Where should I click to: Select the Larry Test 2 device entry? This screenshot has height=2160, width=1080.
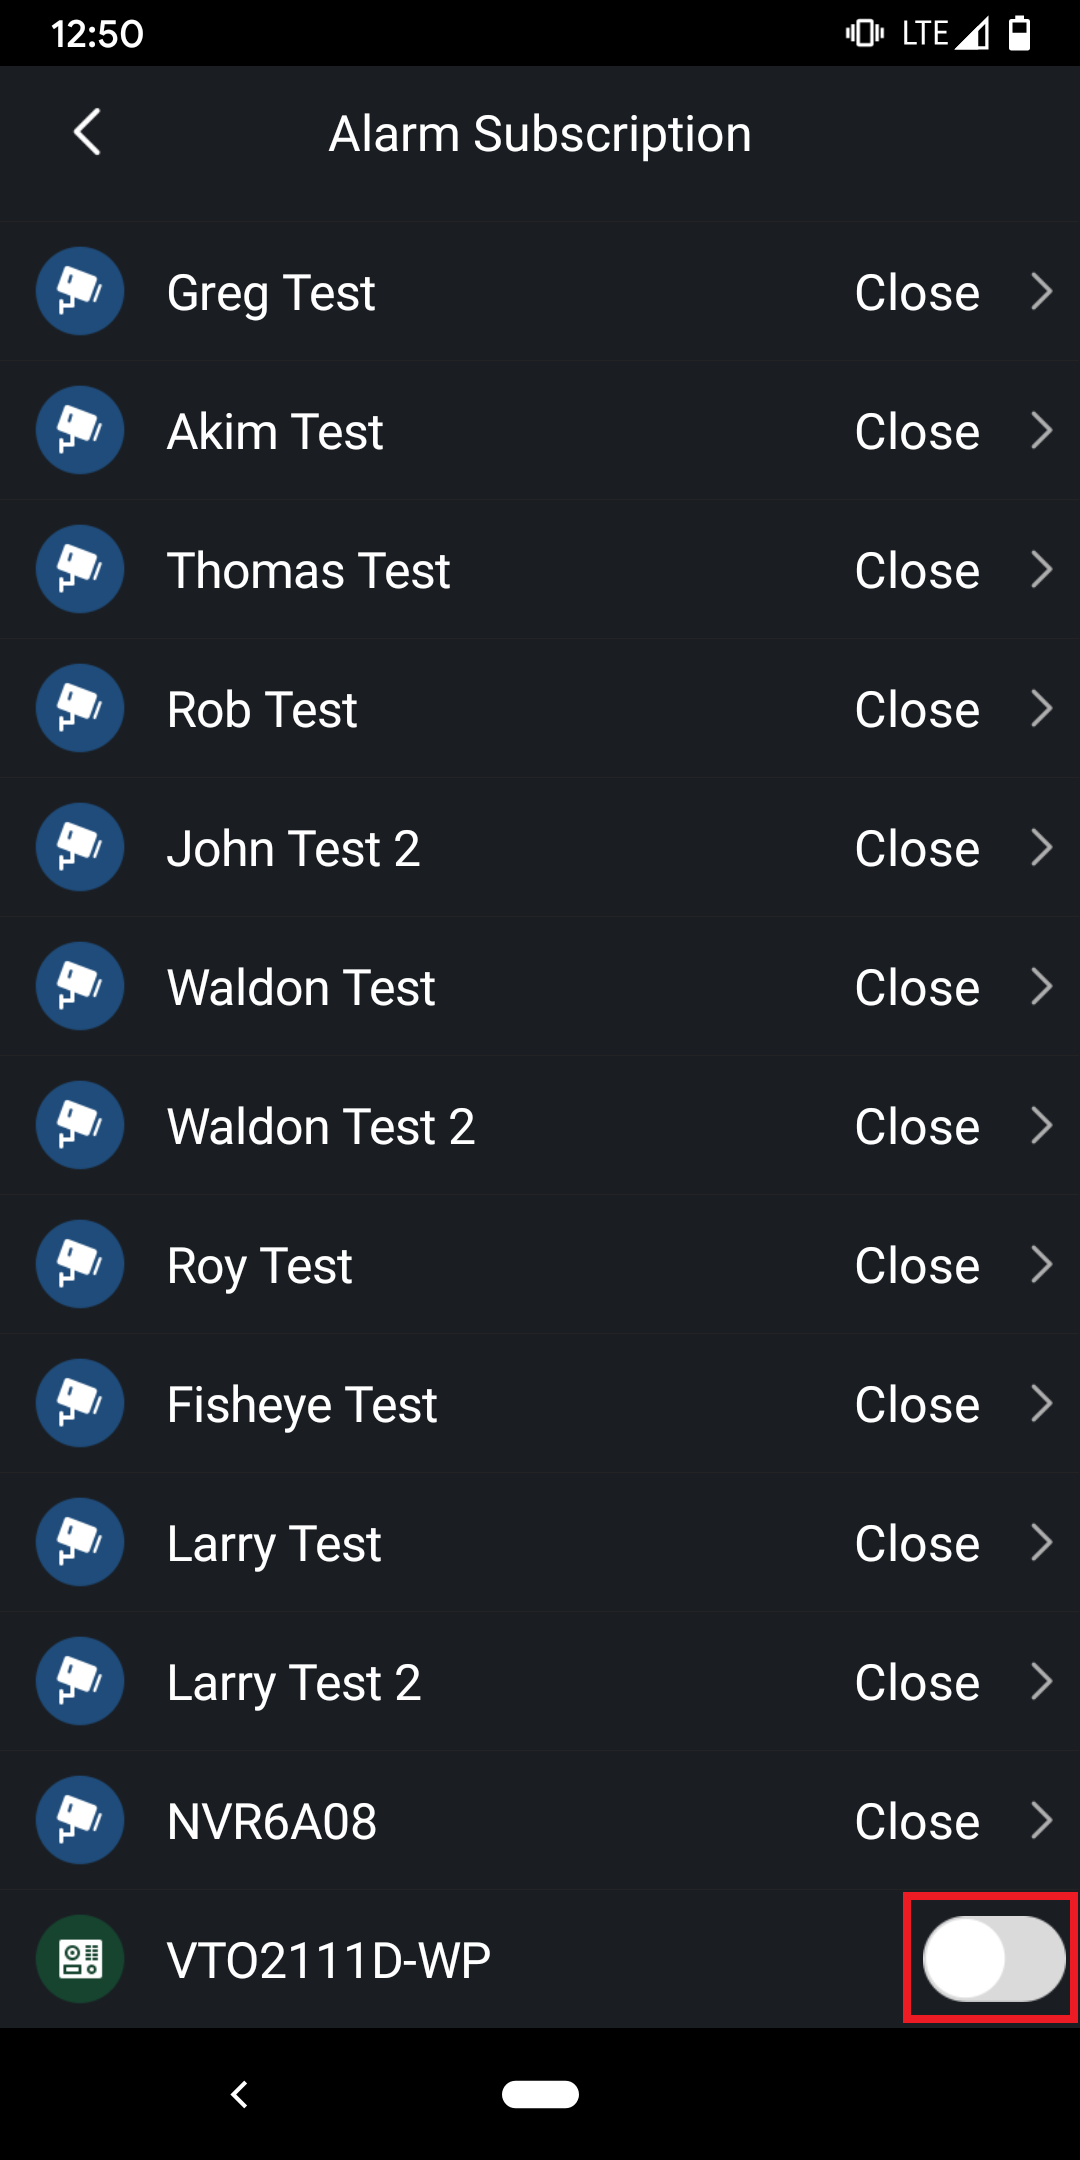click(294, 1683)
